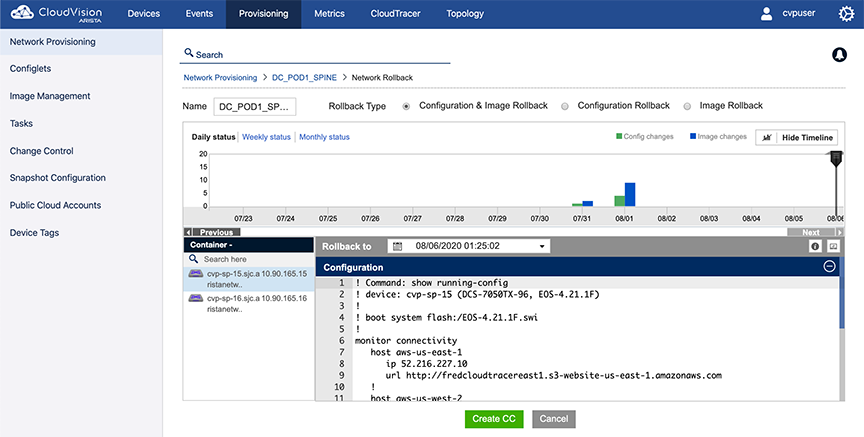Select Configuration Rollback radio button
The width and height of the screenshot is (864, 437).
(x=565, y=106)
